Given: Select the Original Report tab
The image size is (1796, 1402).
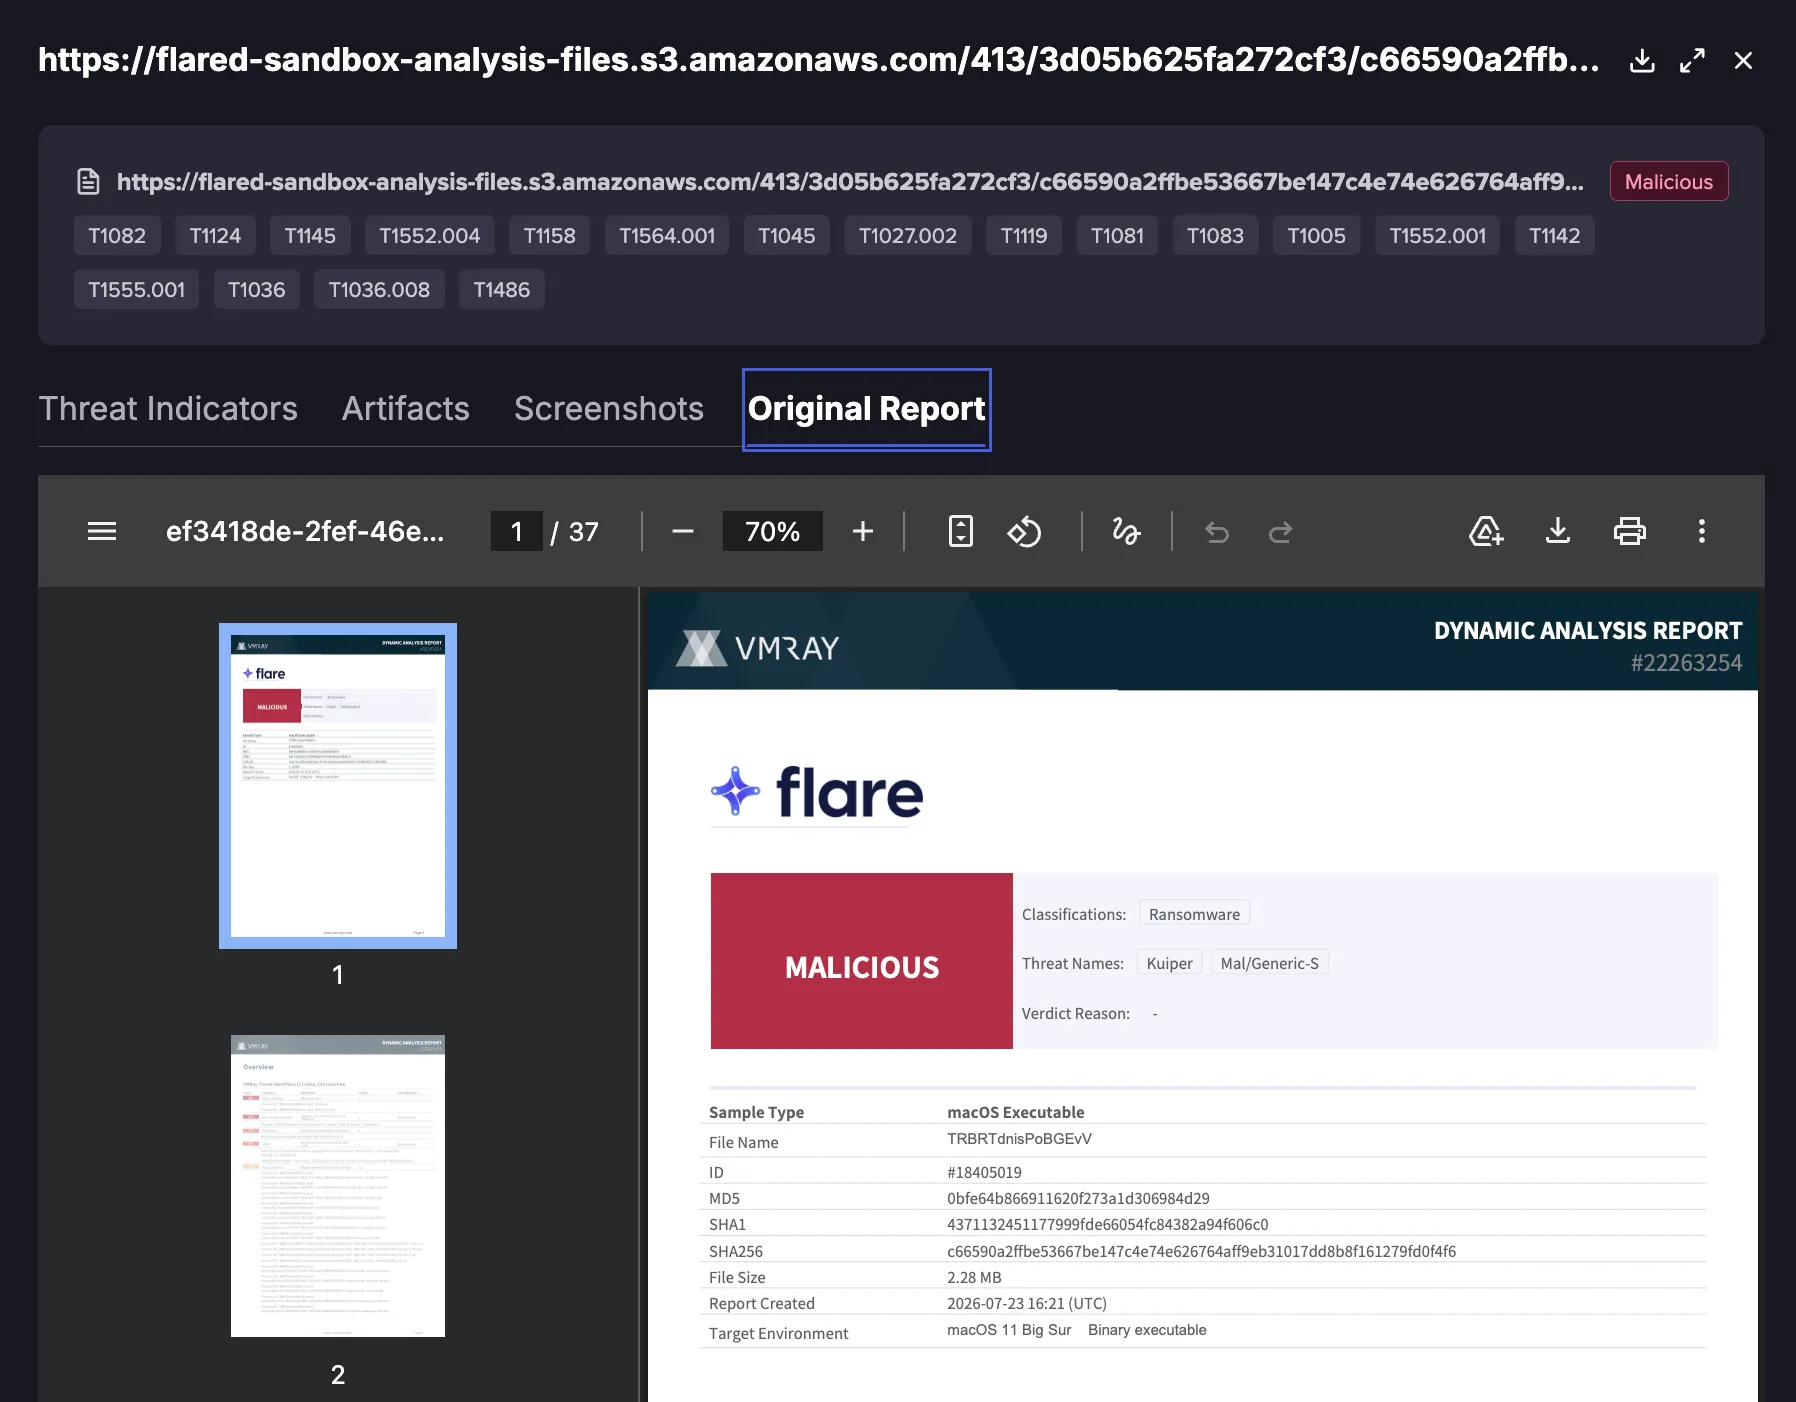Looking at the screenshot, I should 867,409.
